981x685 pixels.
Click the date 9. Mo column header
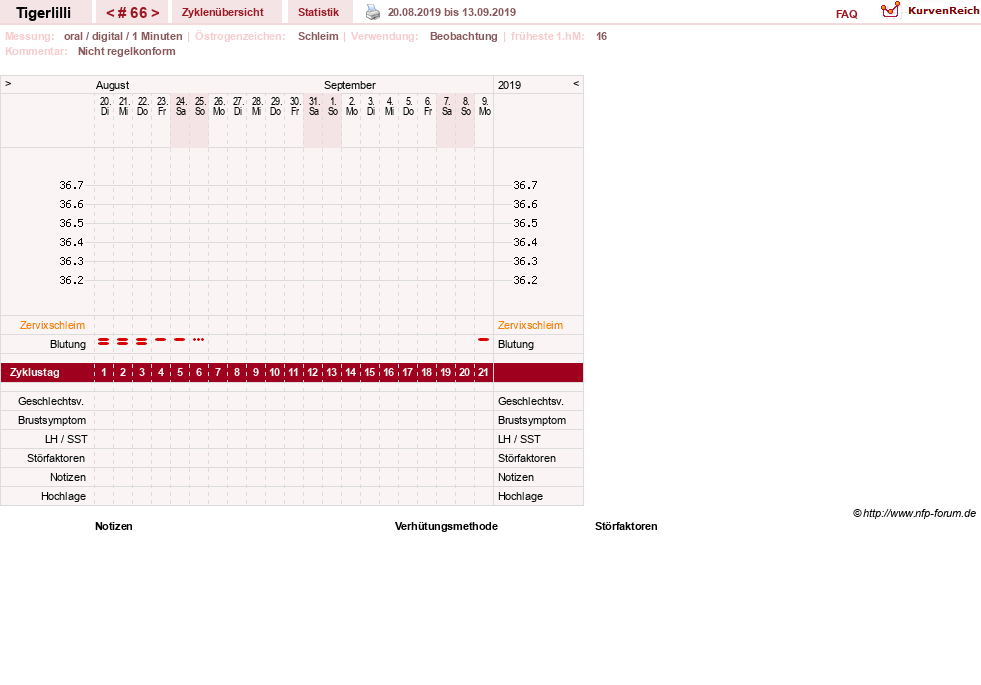point(484,106)
